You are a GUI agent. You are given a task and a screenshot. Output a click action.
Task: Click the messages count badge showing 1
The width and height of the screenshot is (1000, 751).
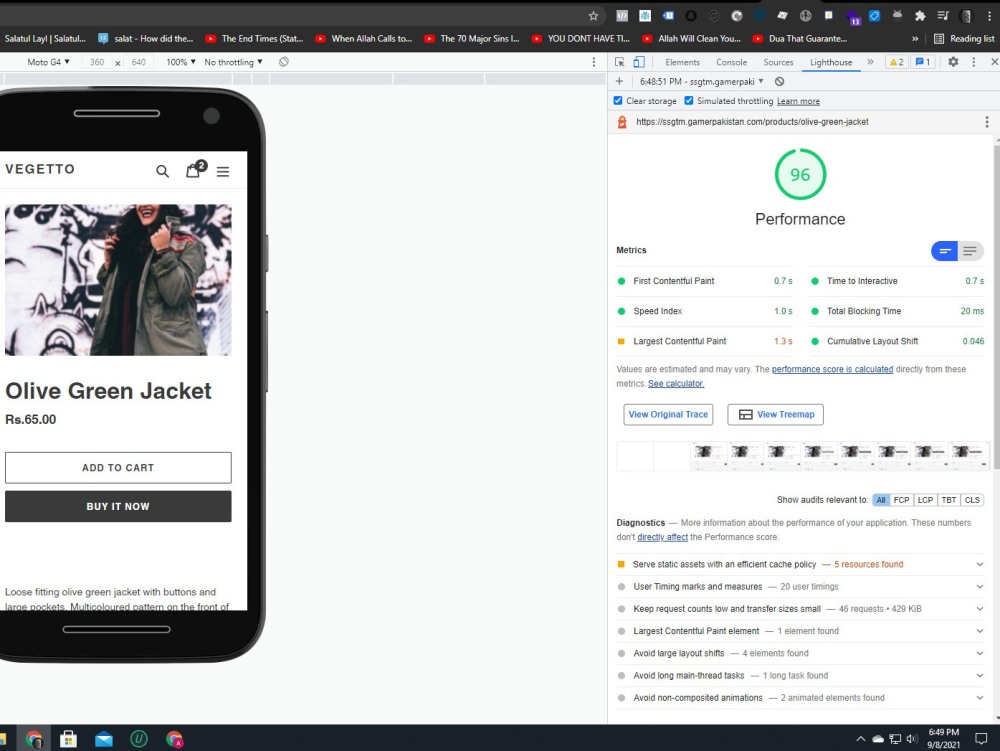pos(923,62)
